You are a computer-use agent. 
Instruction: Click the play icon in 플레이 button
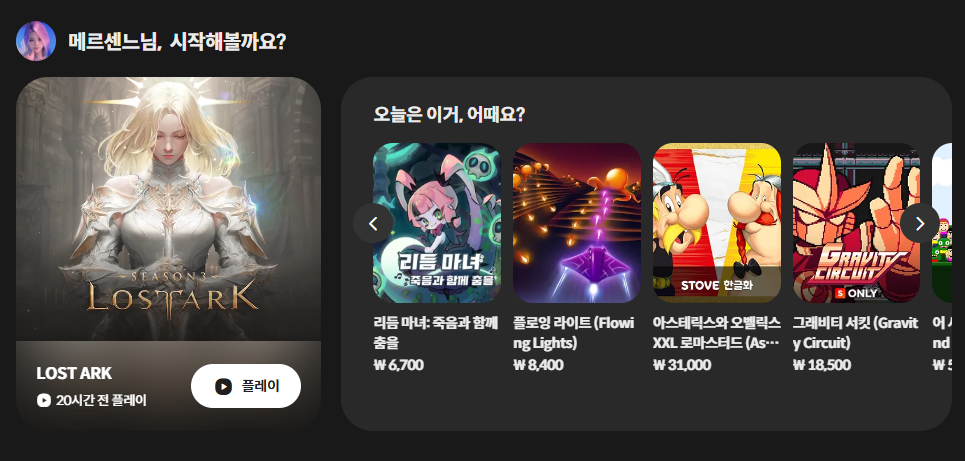coord(223,386)
